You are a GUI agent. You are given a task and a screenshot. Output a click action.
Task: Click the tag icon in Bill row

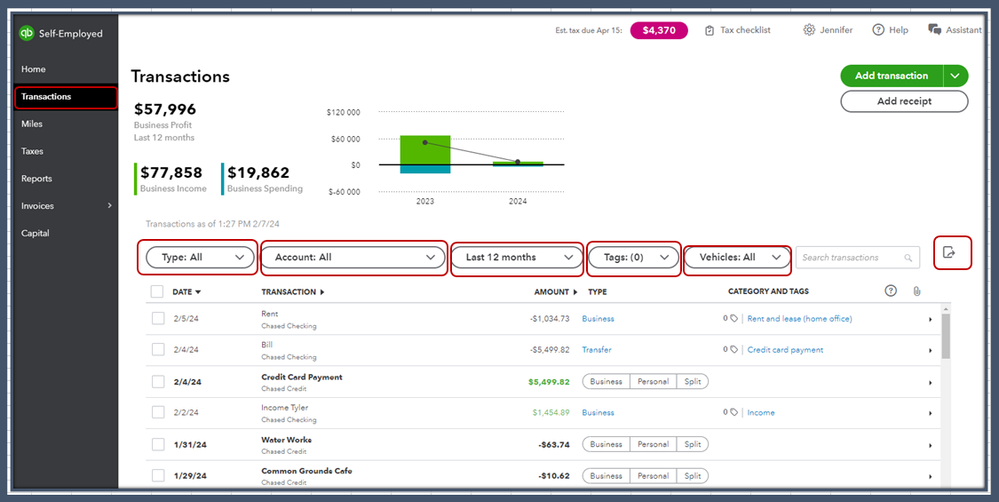tap(734, 350)
